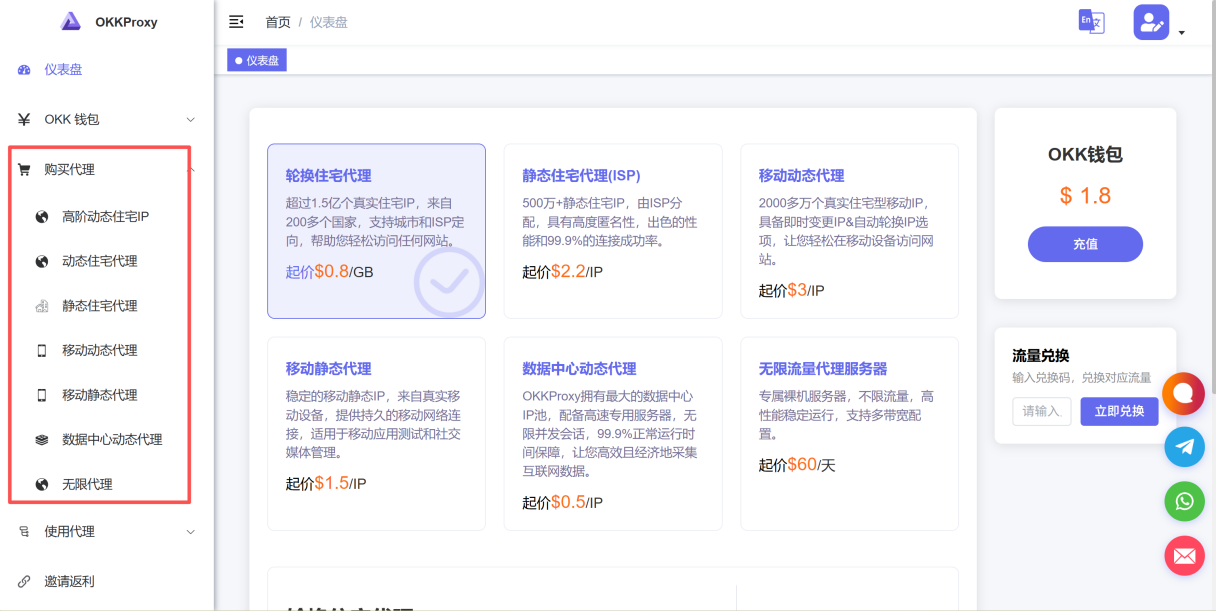This screenshot has width=1216, height=611.
Task: Click the globe icon beside 高阶动态住宅IP
Action: pos(42,216)
